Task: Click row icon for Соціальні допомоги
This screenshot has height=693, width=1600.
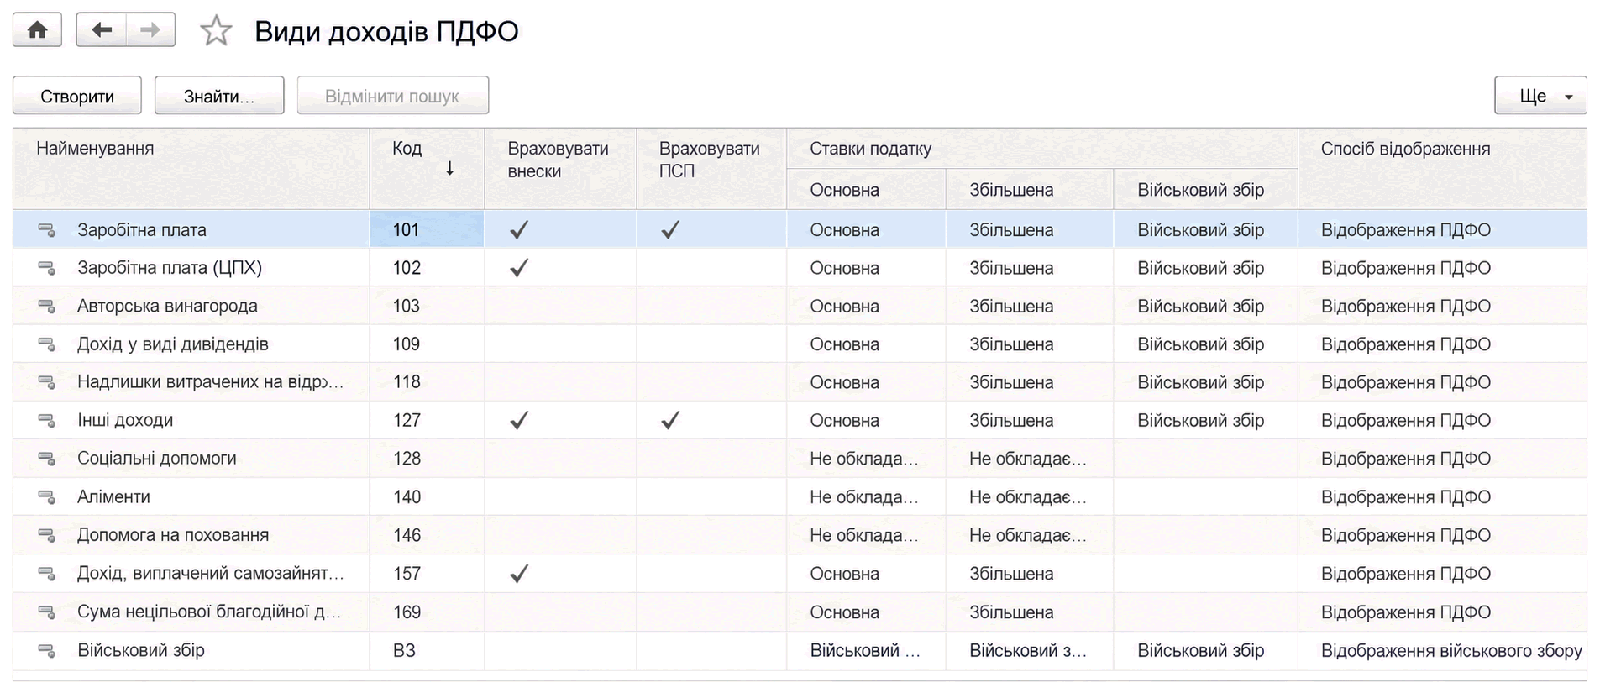Action: click(46, 459)
